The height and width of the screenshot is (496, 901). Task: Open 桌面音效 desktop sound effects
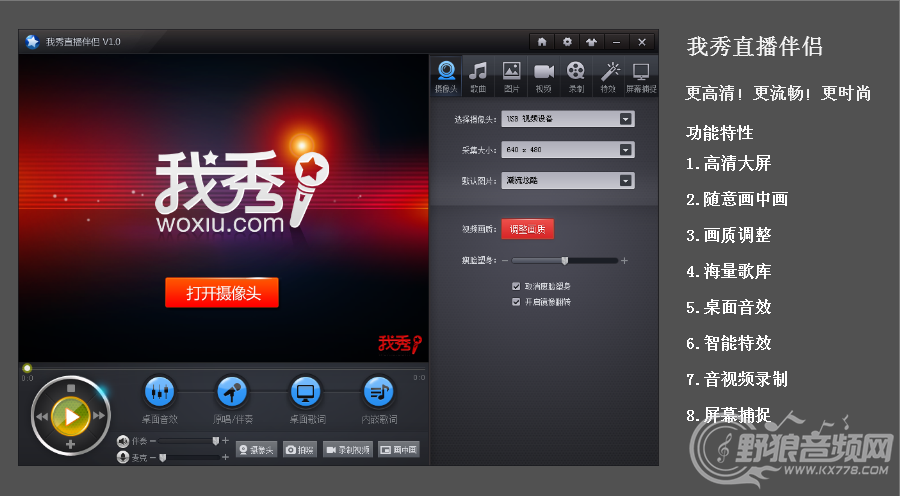tap(159, 392)
